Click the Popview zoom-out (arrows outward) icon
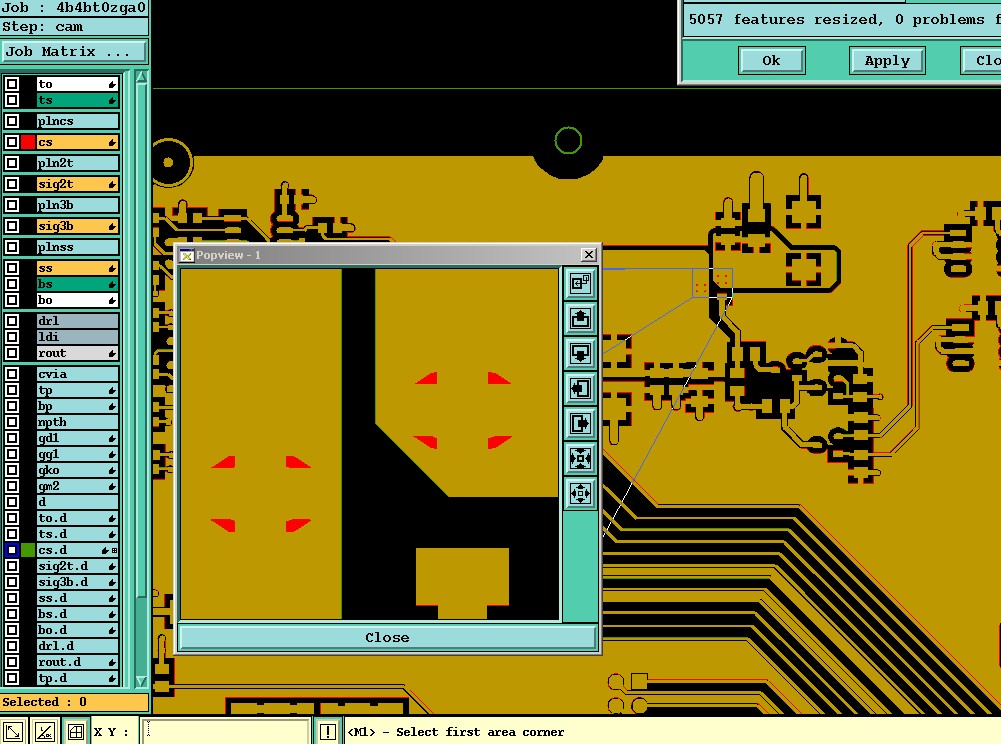 580,493
